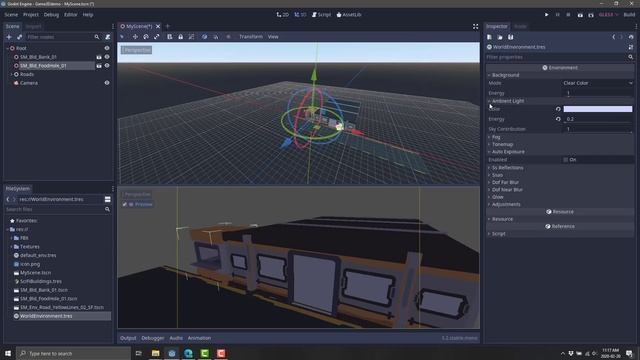Add a new node in Scene dock
The width and height of the screenshot is (640, 360).
tap(9, 37)
